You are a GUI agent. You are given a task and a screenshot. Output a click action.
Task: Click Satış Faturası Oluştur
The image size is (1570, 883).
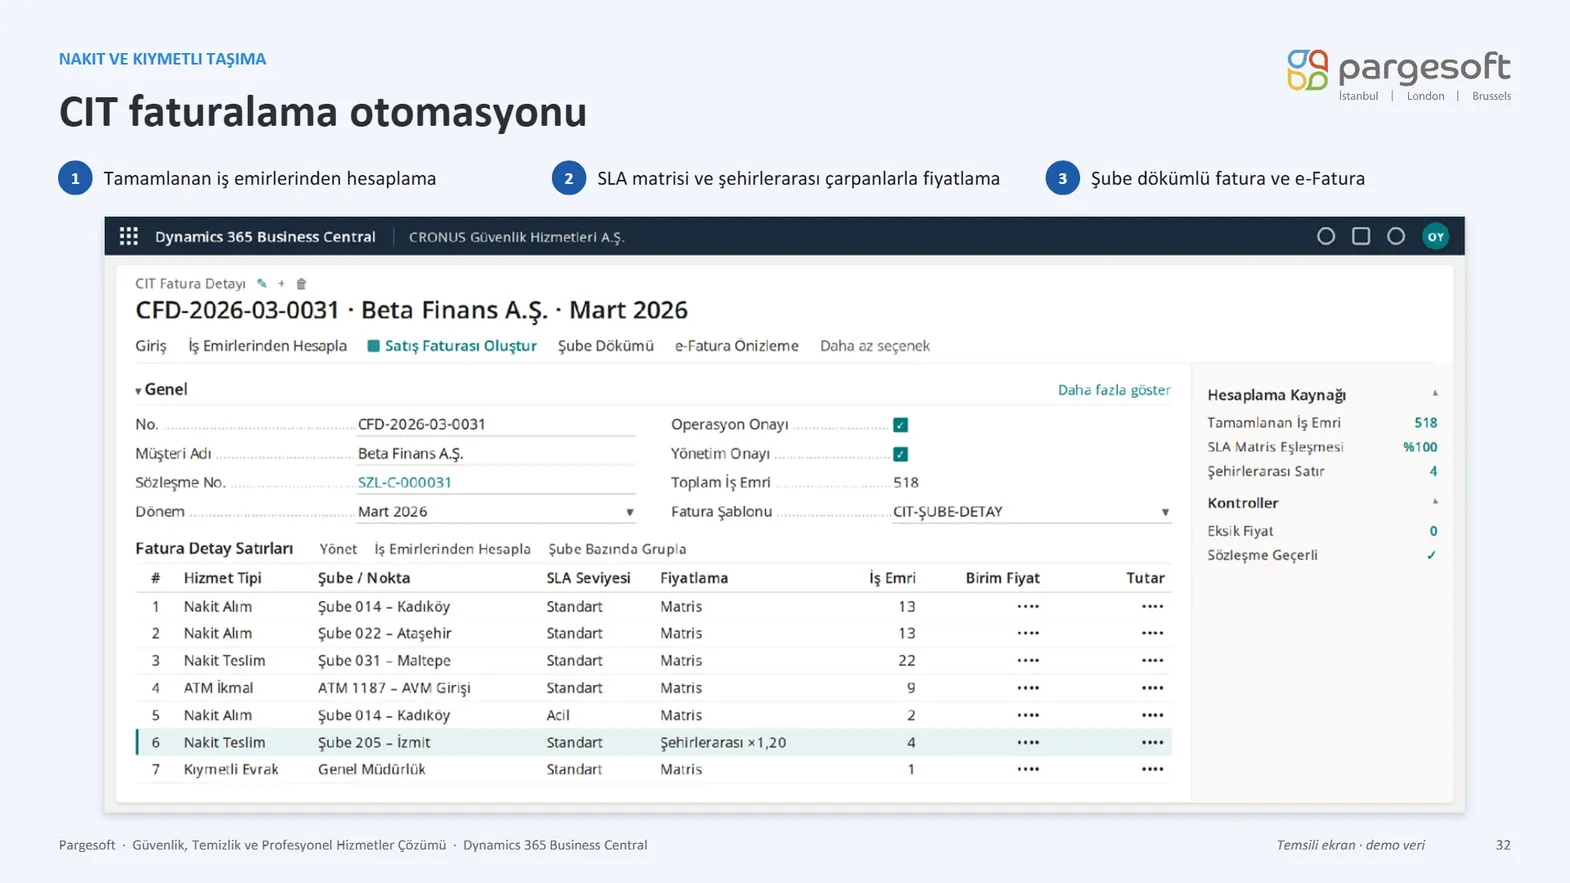coord(452,346)
